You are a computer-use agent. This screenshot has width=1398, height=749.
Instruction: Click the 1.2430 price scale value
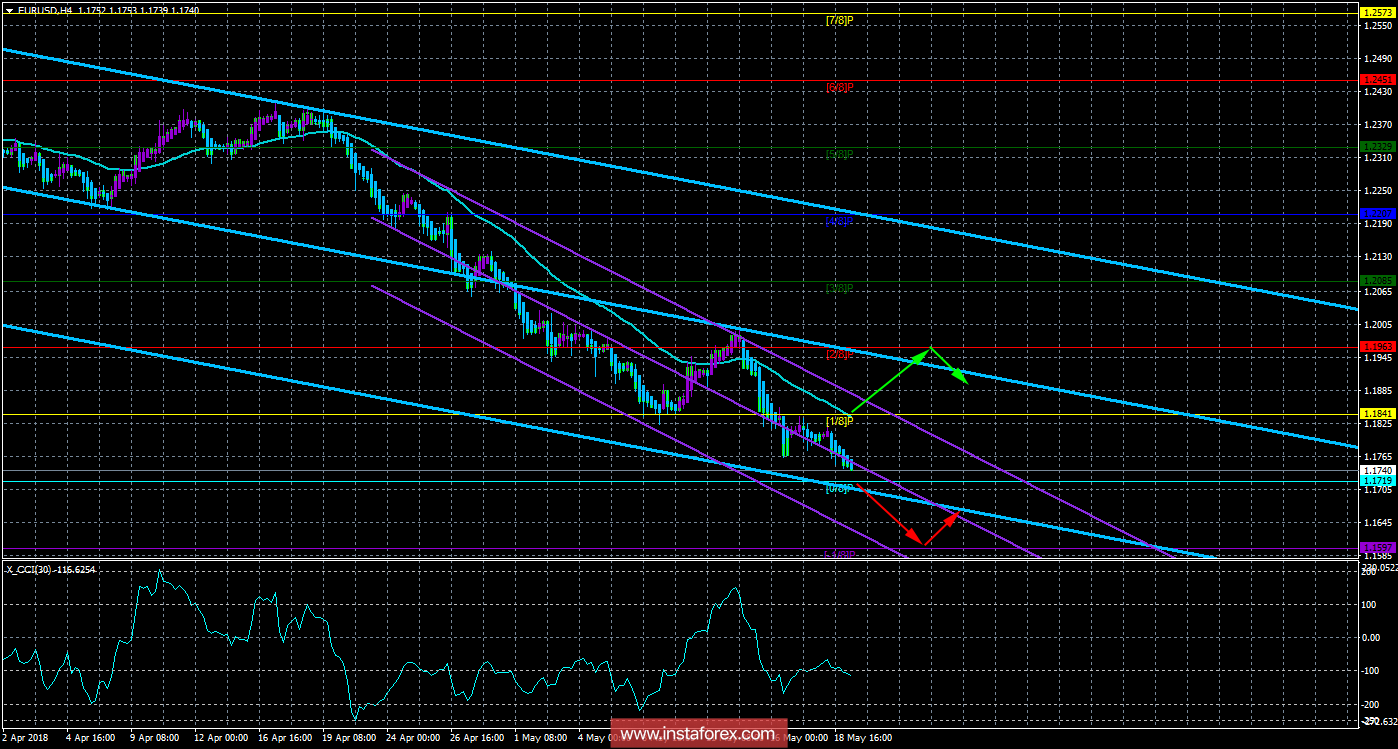tap(1377, 92)
